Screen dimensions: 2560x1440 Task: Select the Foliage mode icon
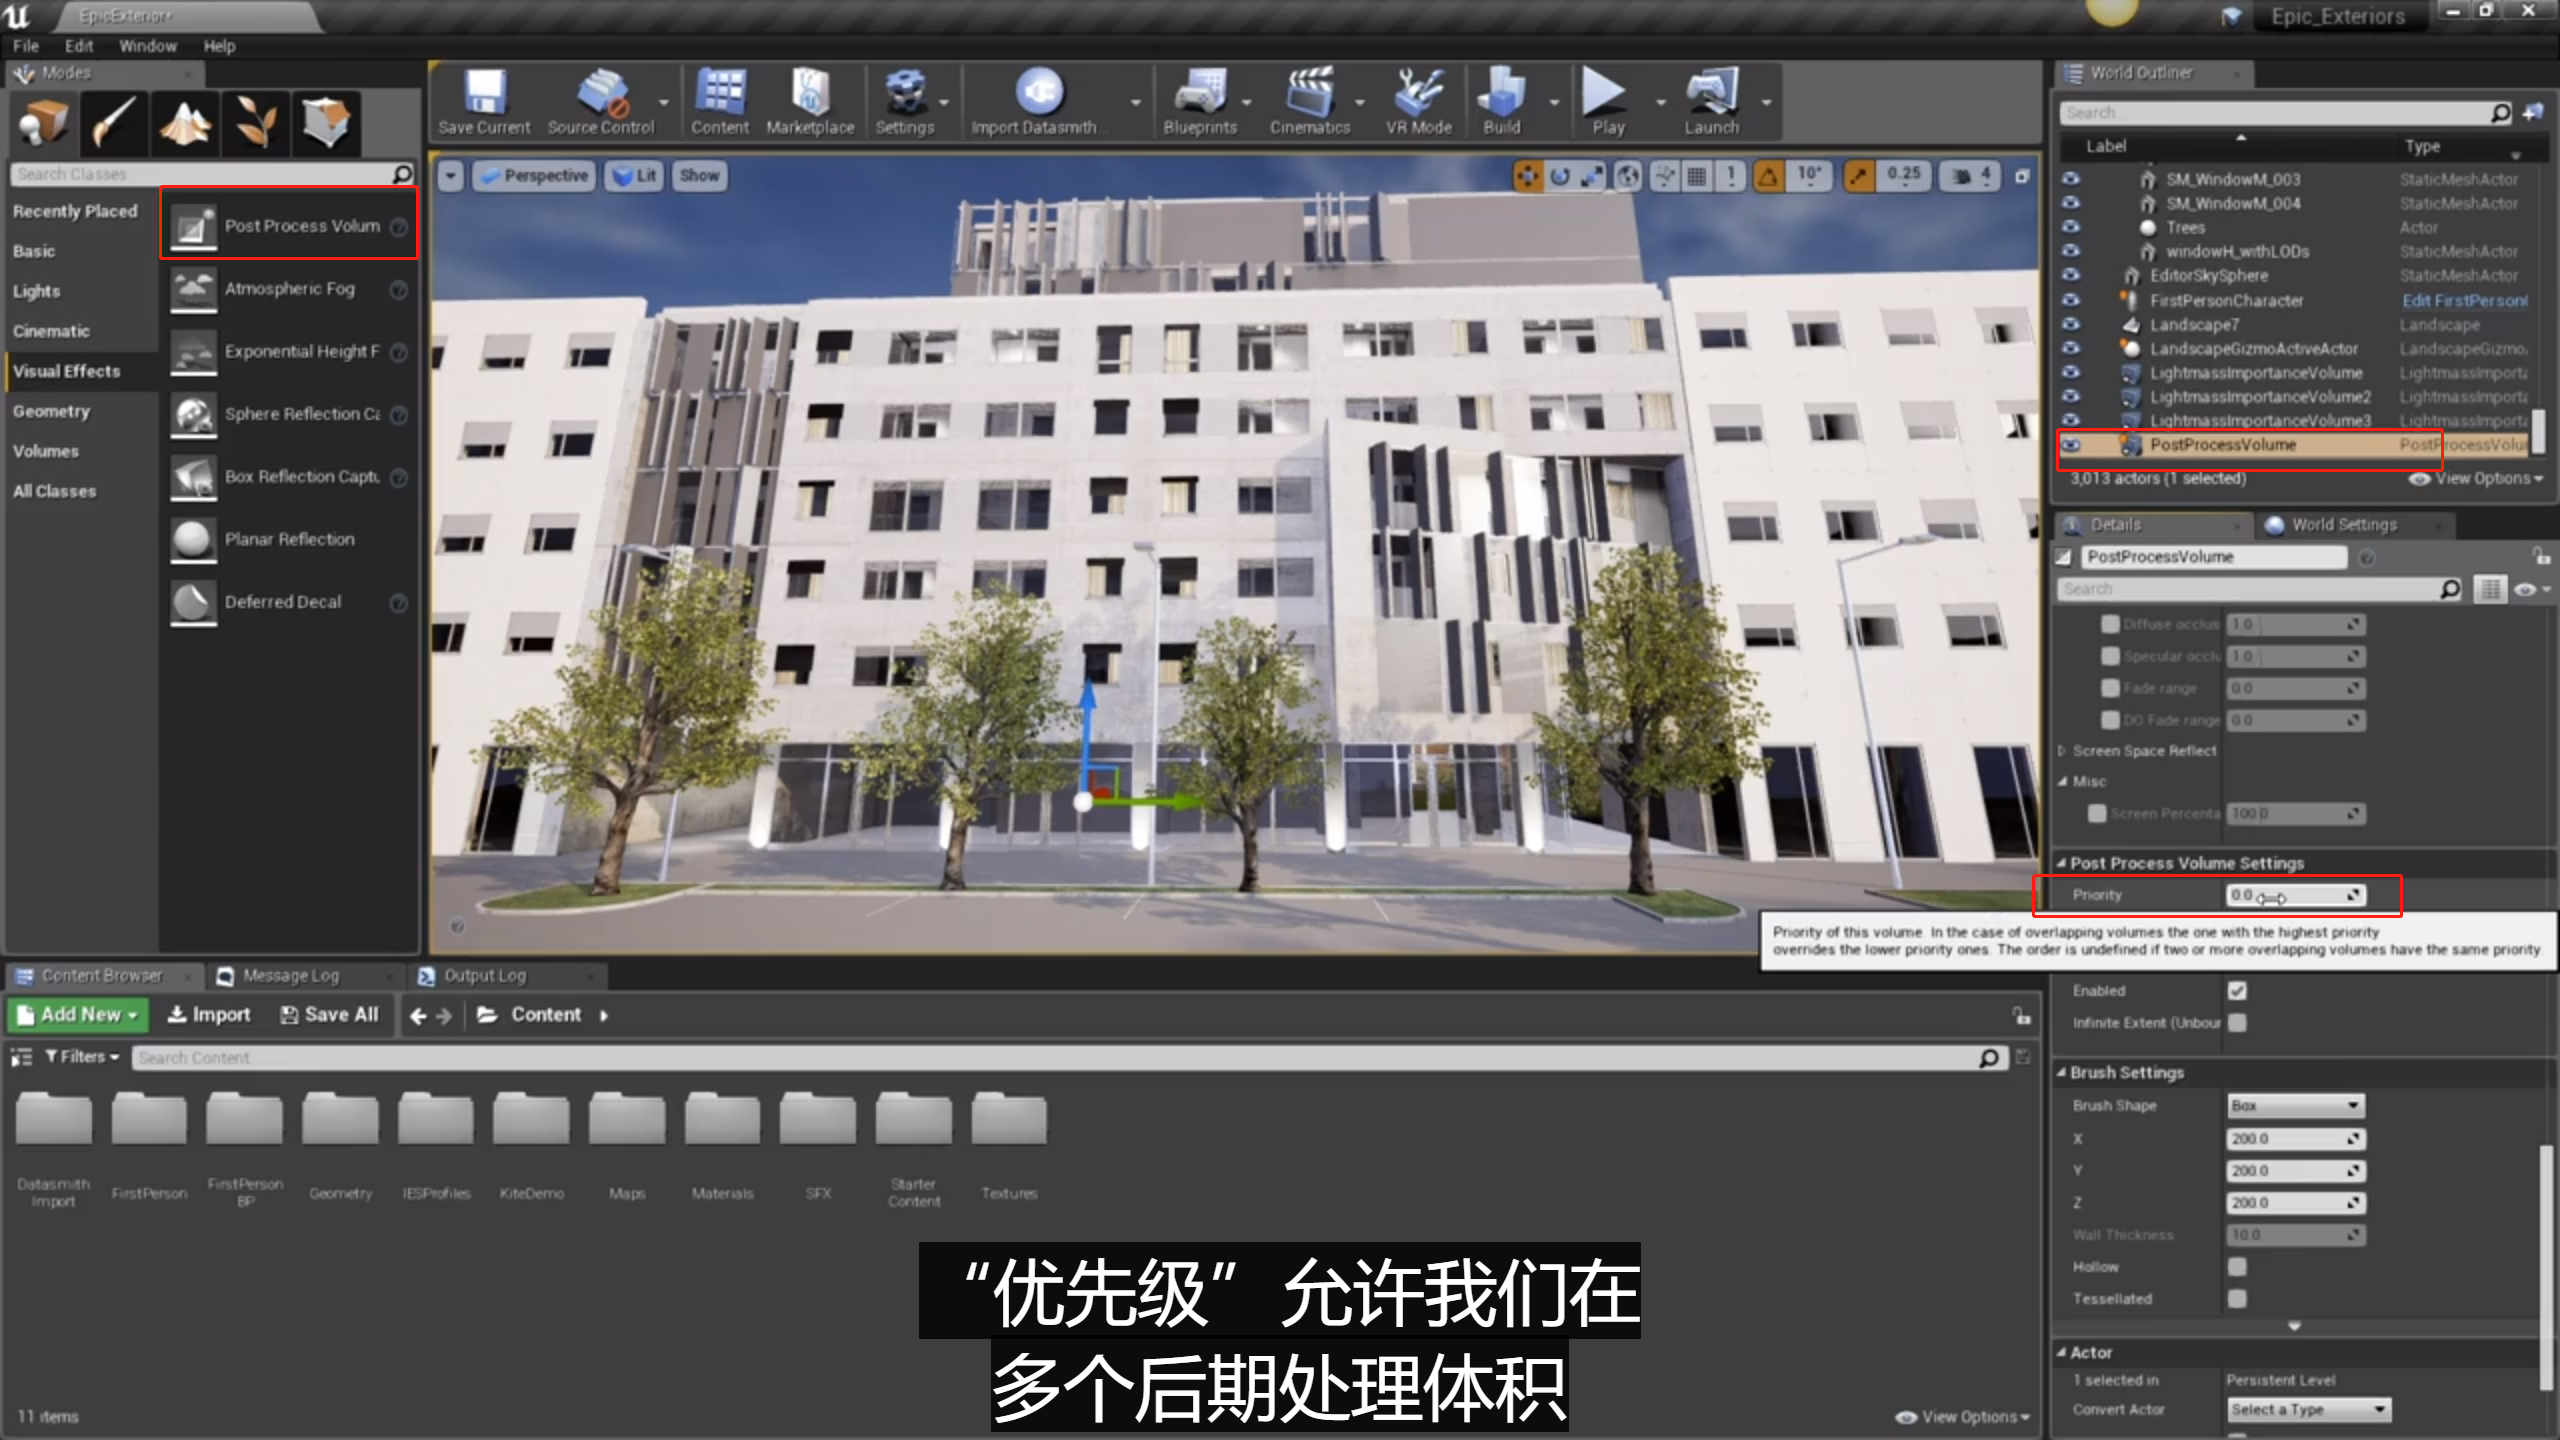(255, 124)
